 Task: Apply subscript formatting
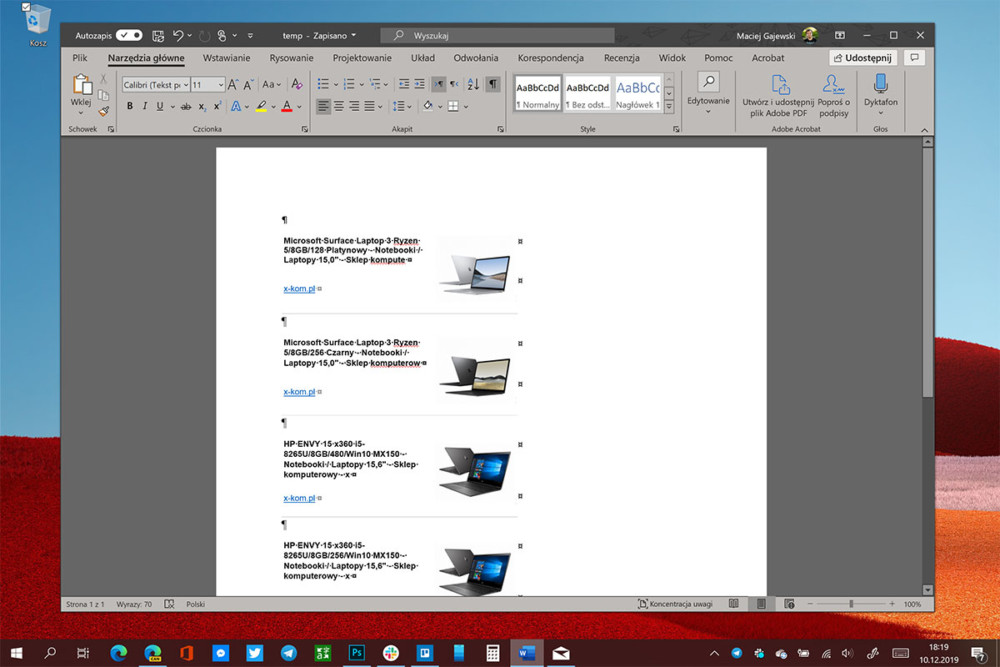(x=202, y=106)
